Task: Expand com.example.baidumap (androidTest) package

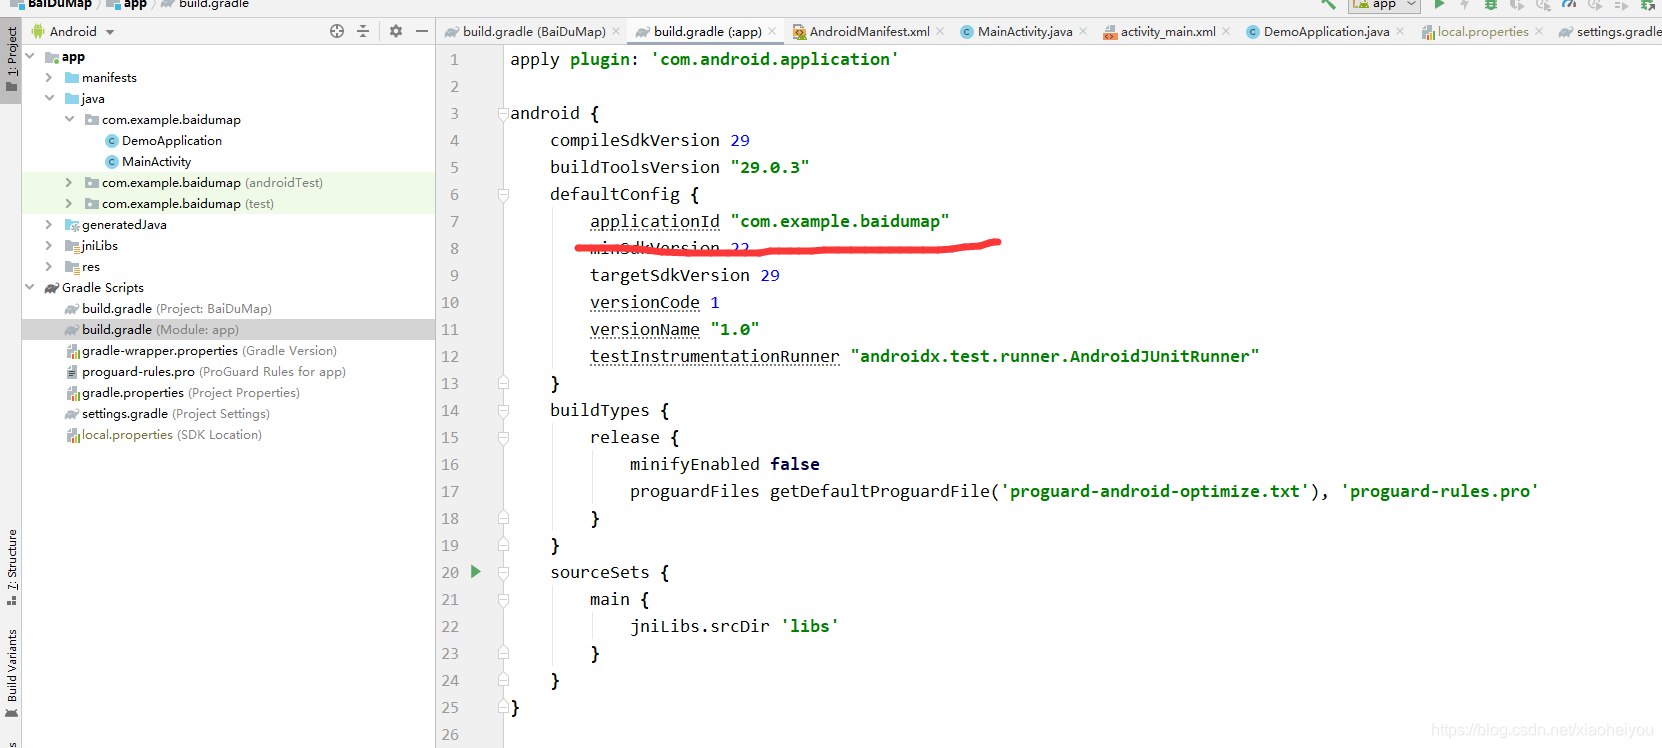Action: [x=69, y=183]
